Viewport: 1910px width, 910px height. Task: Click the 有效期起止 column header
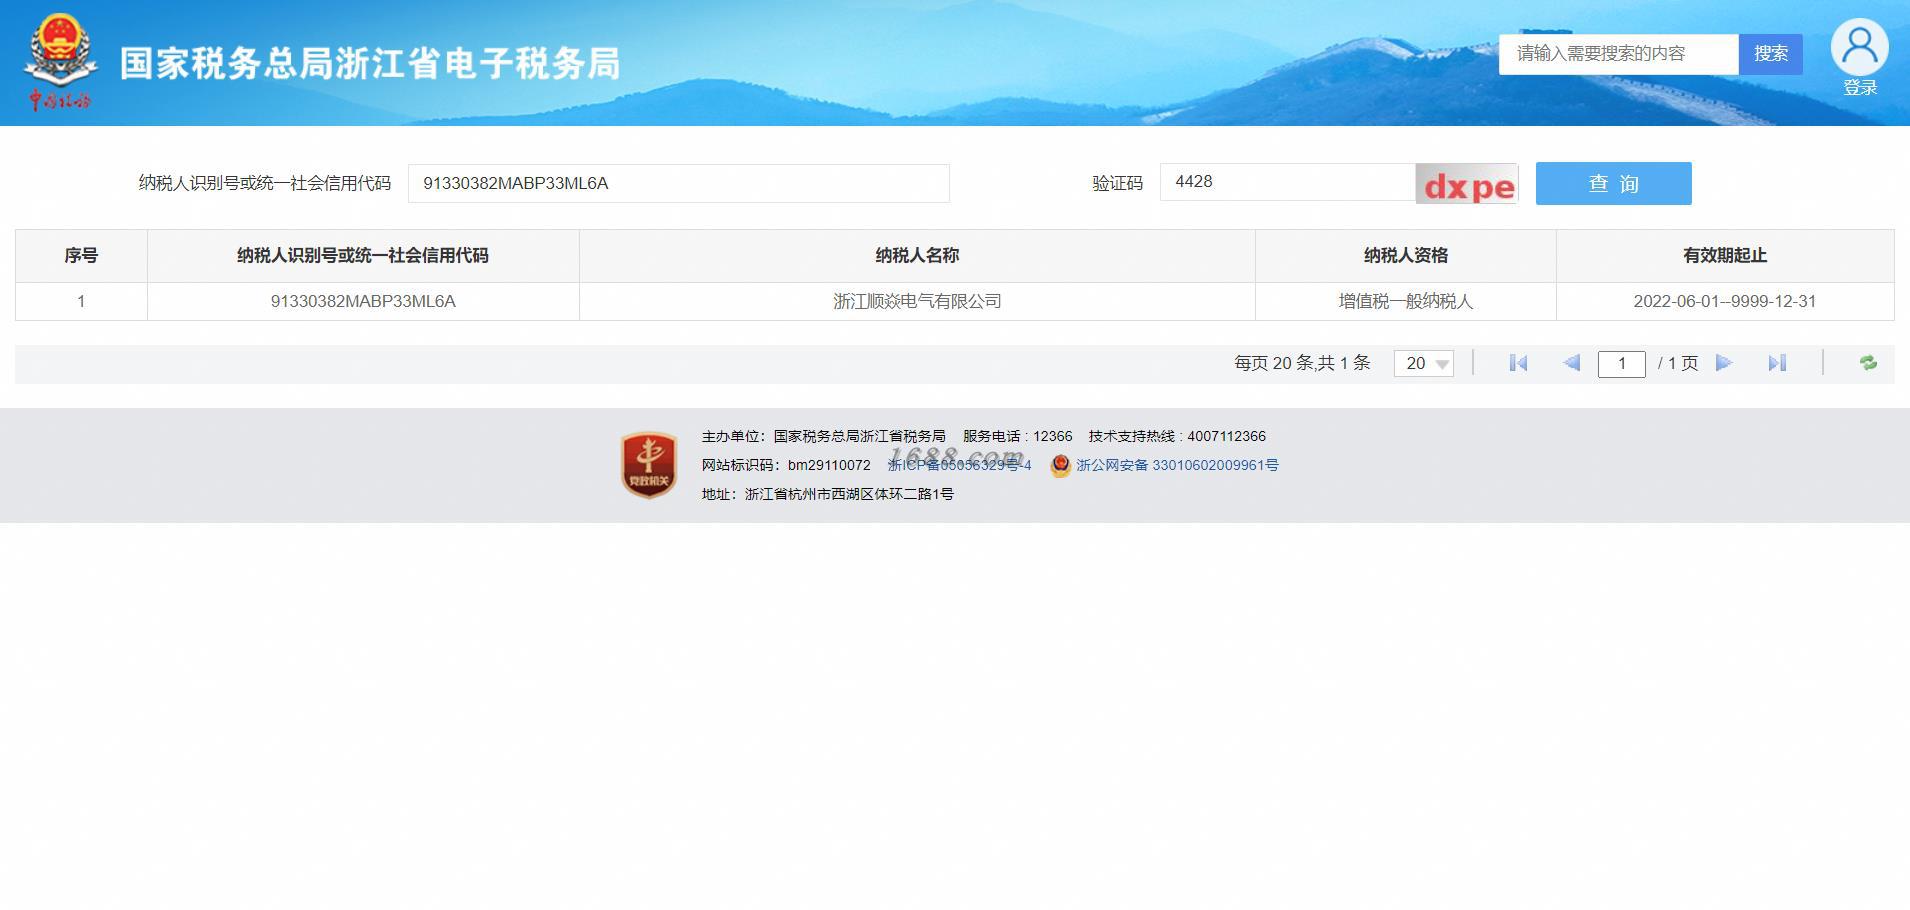pyautogui.click(x=1725, y=256)
